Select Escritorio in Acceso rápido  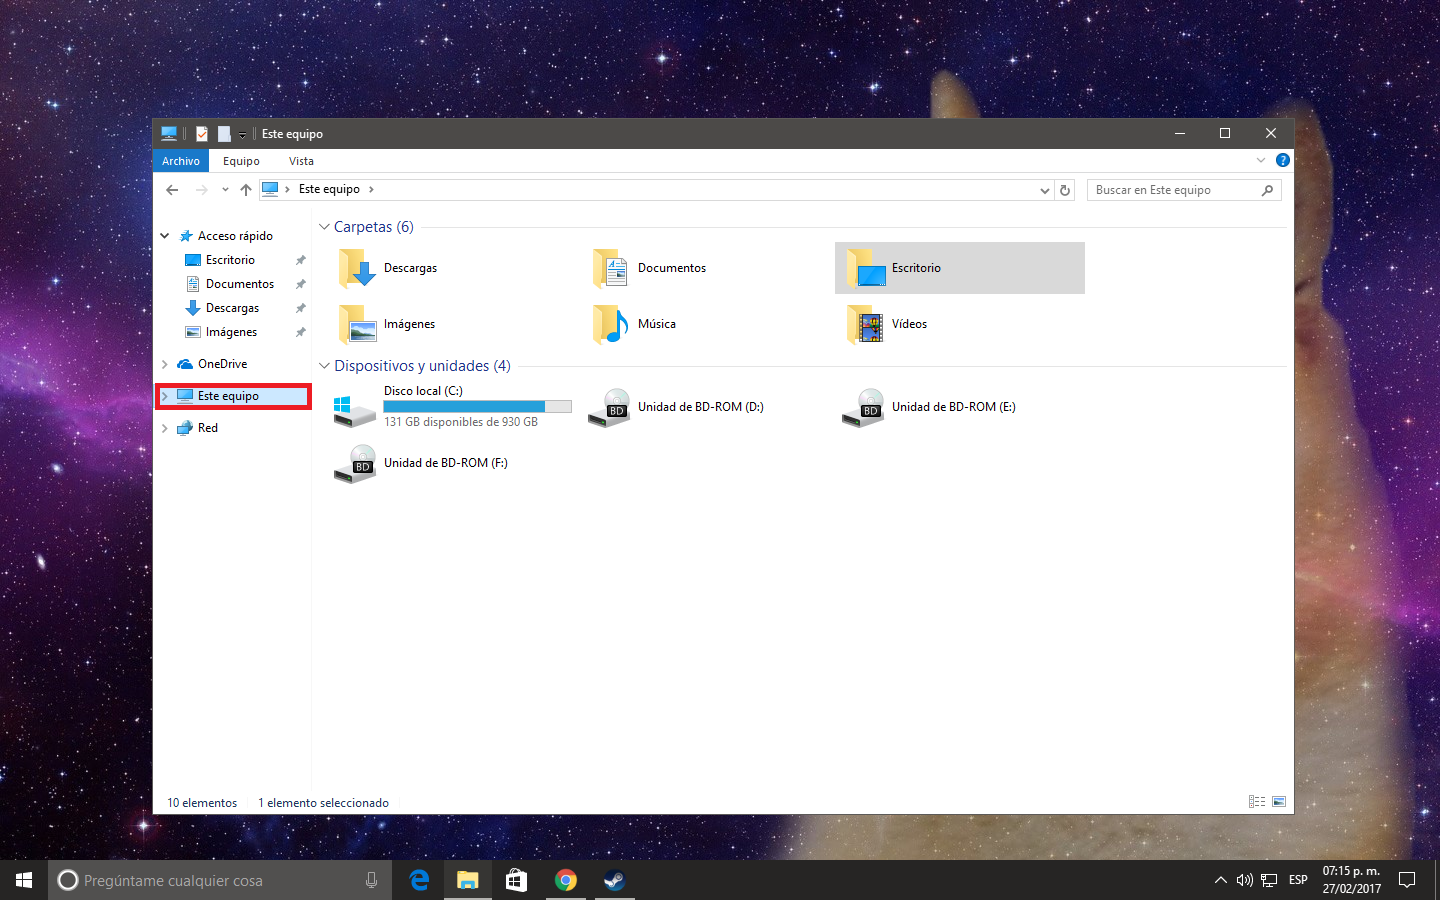pos(230,260)
